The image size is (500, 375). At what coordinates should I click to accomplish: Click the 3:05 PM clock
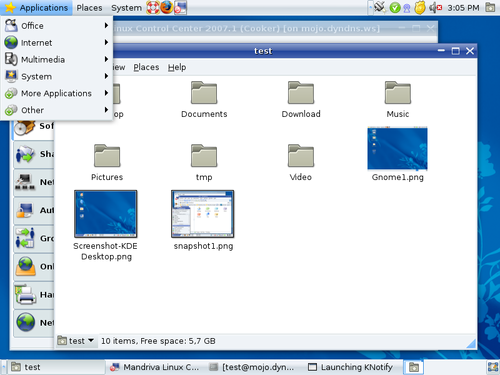pos(463,8)
